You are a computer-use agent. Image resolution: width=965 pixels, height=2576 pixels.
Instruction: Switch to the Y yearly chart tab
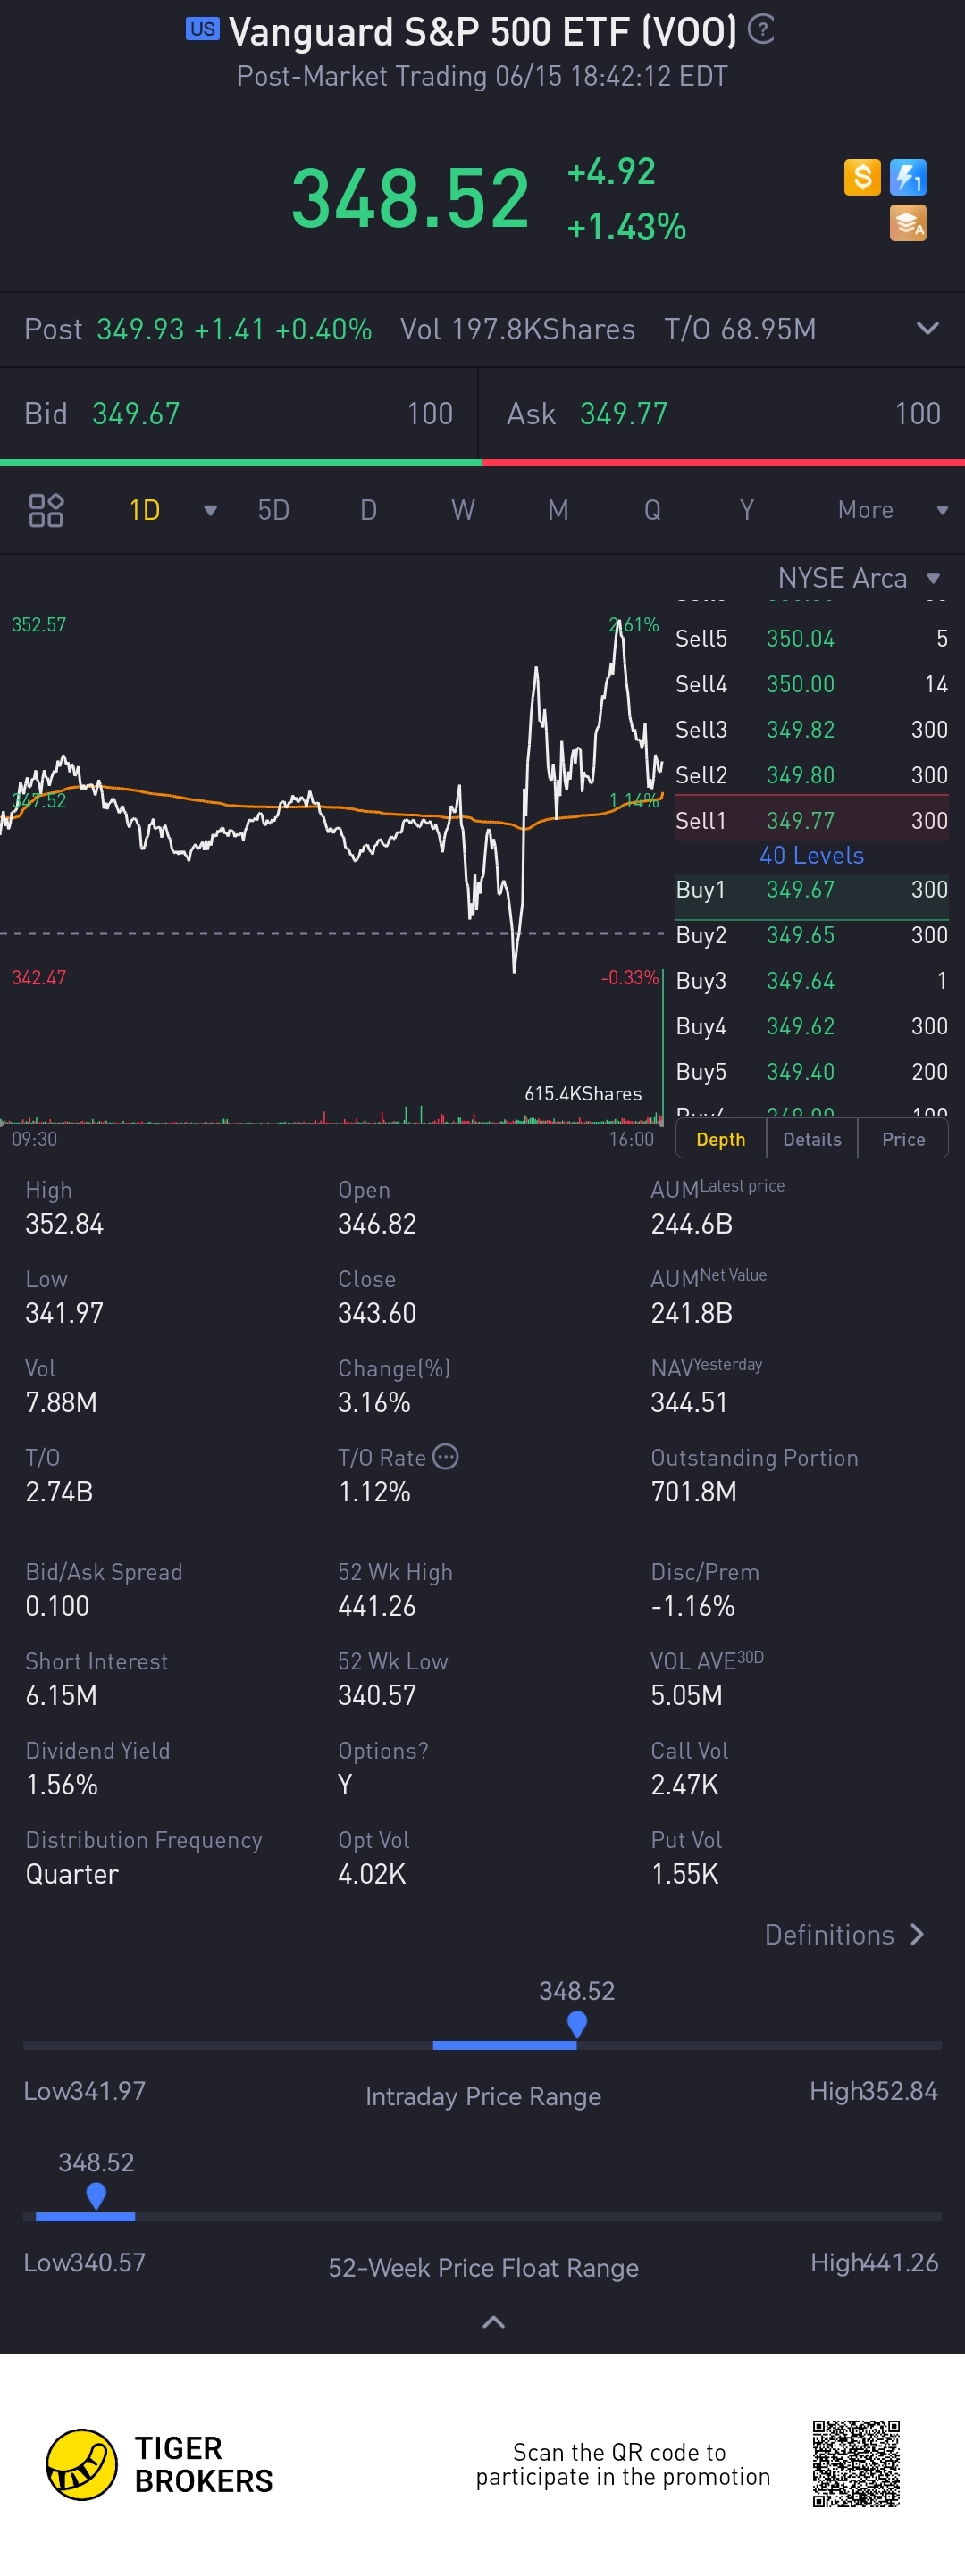point(746,510)
